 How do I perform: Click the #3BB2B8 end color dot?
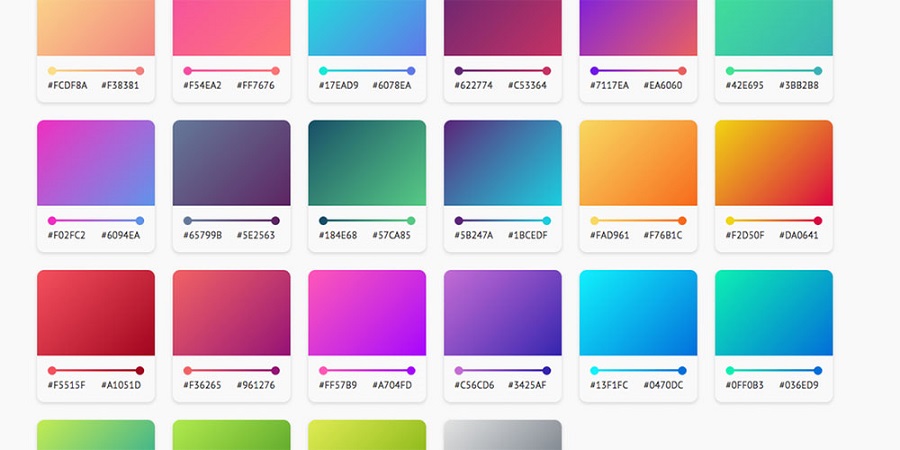click(x=818, y=71)
